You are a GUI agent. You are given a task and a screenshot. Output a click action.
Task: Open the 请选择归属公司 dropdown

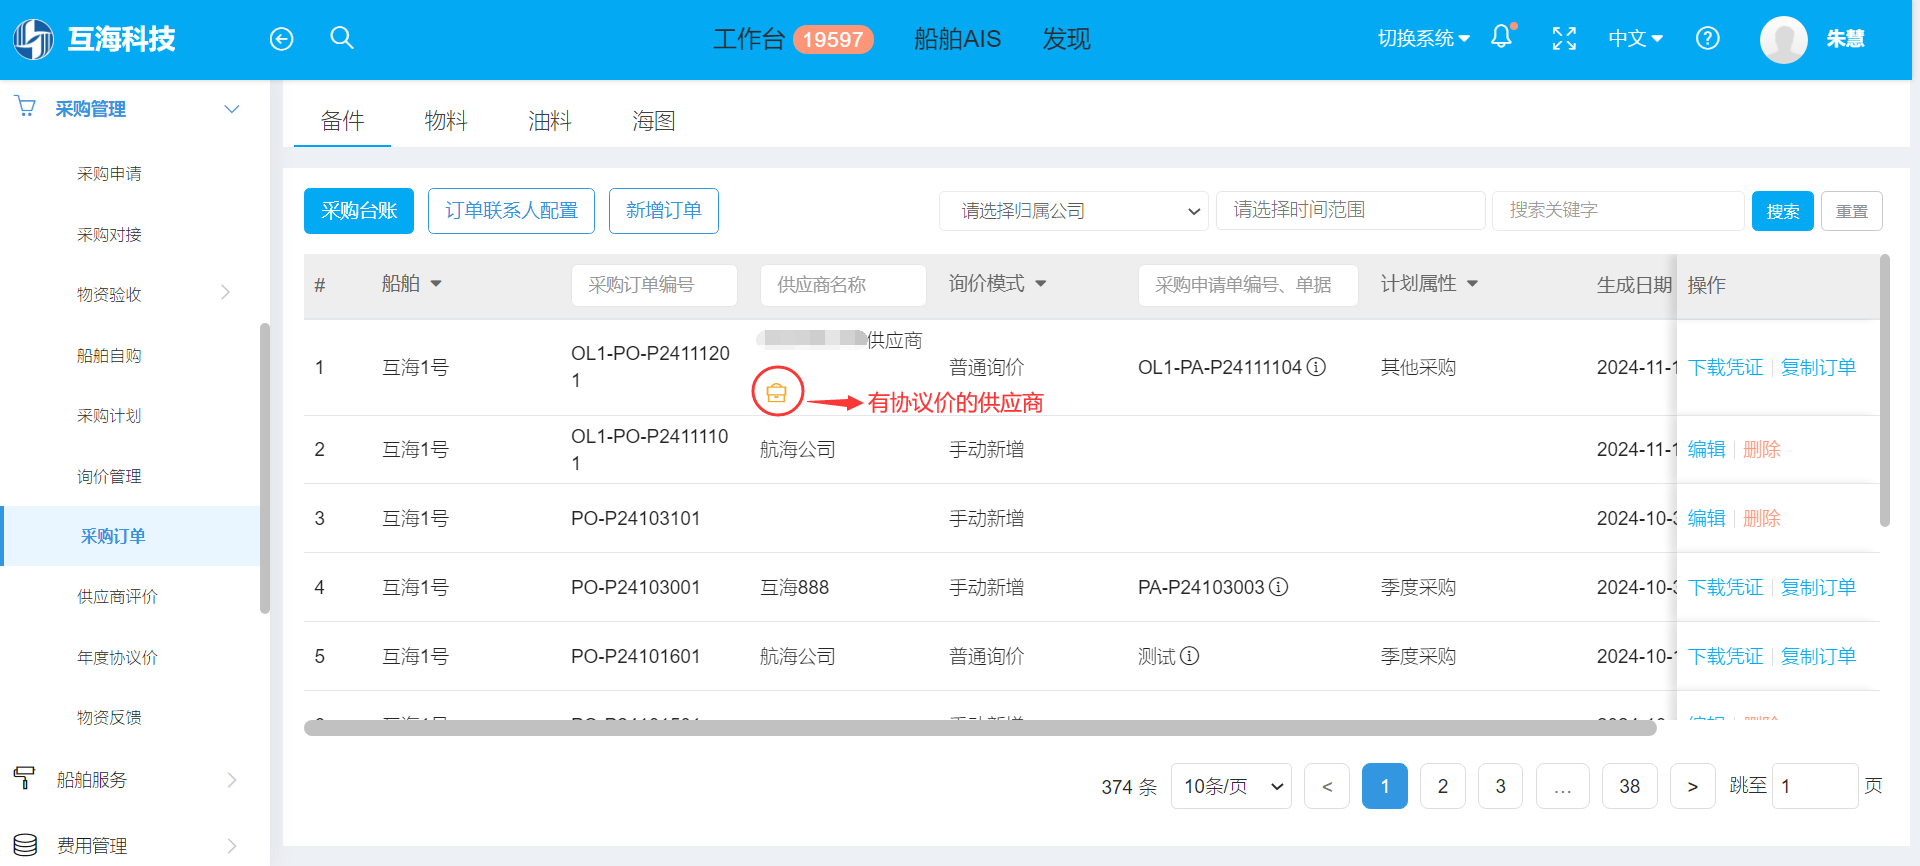coord(1073,211)
